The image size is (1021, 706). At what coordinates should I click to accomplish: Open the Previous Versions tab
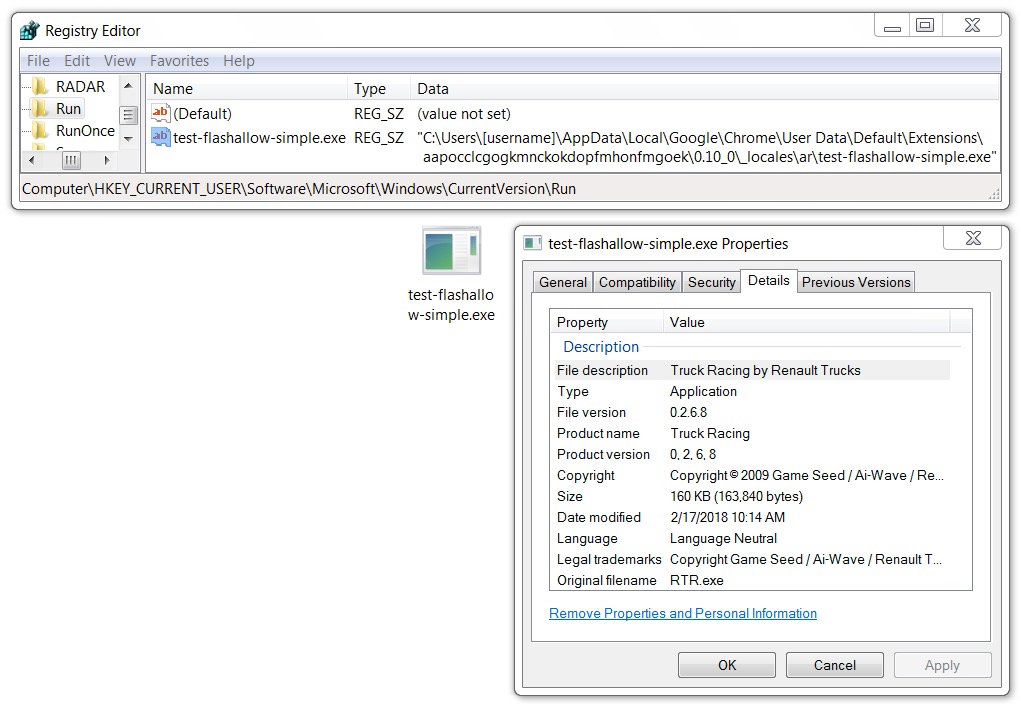click(856, 282)
